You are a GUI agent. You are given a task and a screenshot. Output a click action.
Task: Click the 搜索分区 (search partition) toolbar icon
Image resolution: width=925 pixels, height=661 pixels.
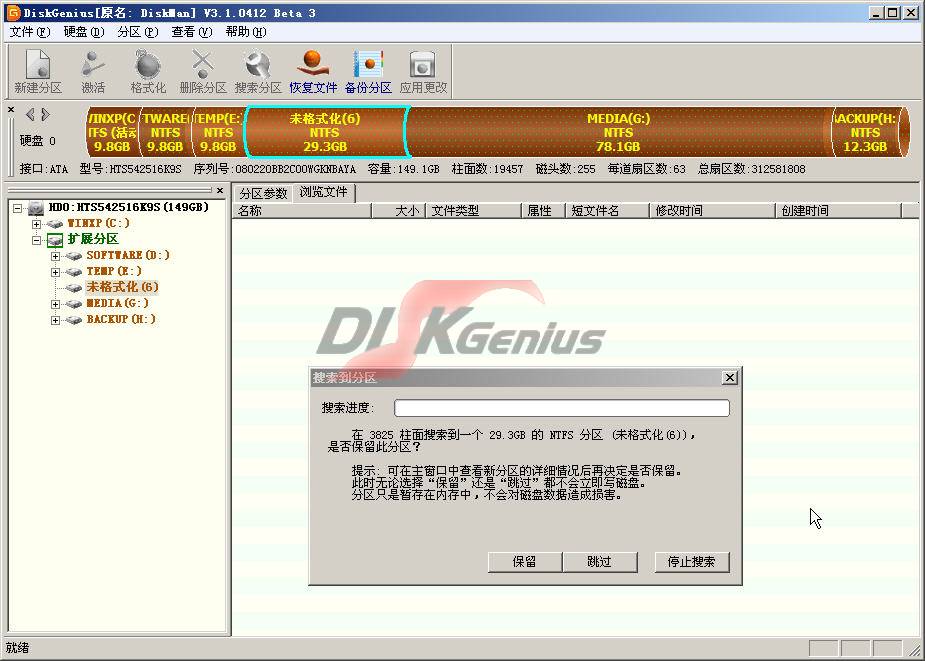coord(258,71)
